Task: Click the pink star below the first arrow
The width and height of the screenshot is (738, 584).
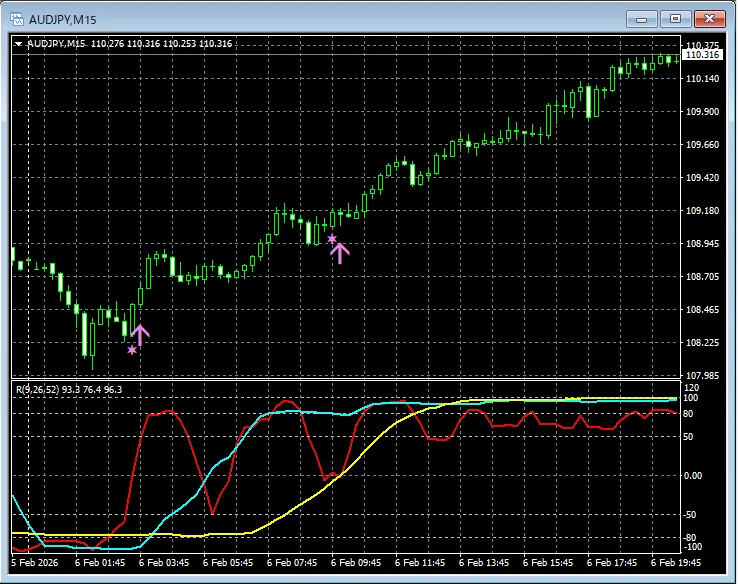Action: point(131,350)
